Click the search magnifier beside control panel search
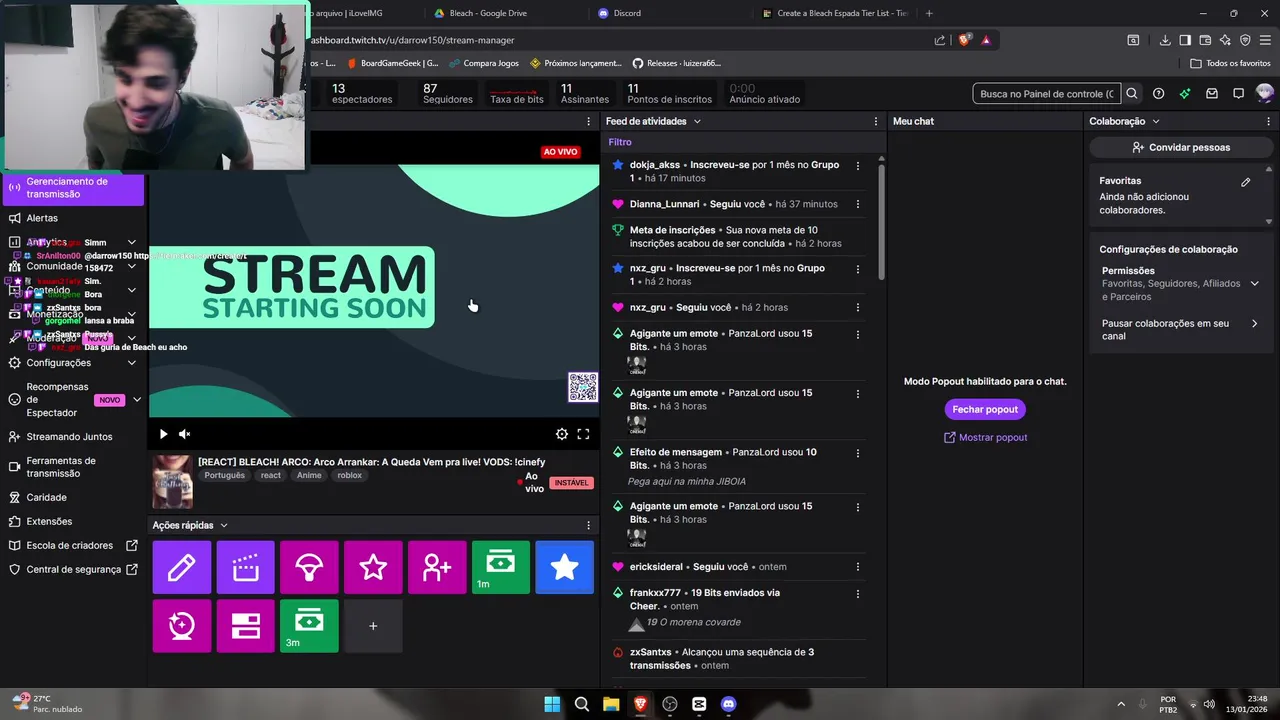Image resolution: width=1280 pixels, height=720 pixels. pyautogui.click(x=1132, y=94)
